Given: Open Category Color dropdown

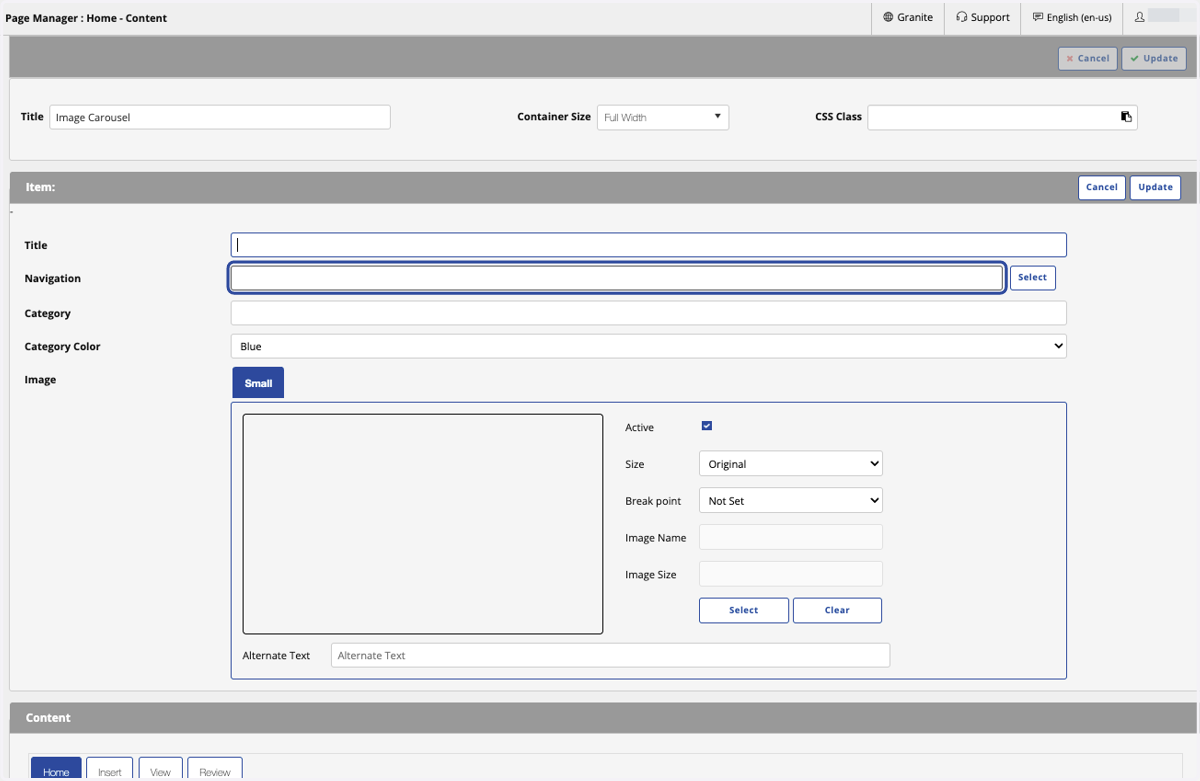Looking at the screenshot, I should click(x=648, y=346).
